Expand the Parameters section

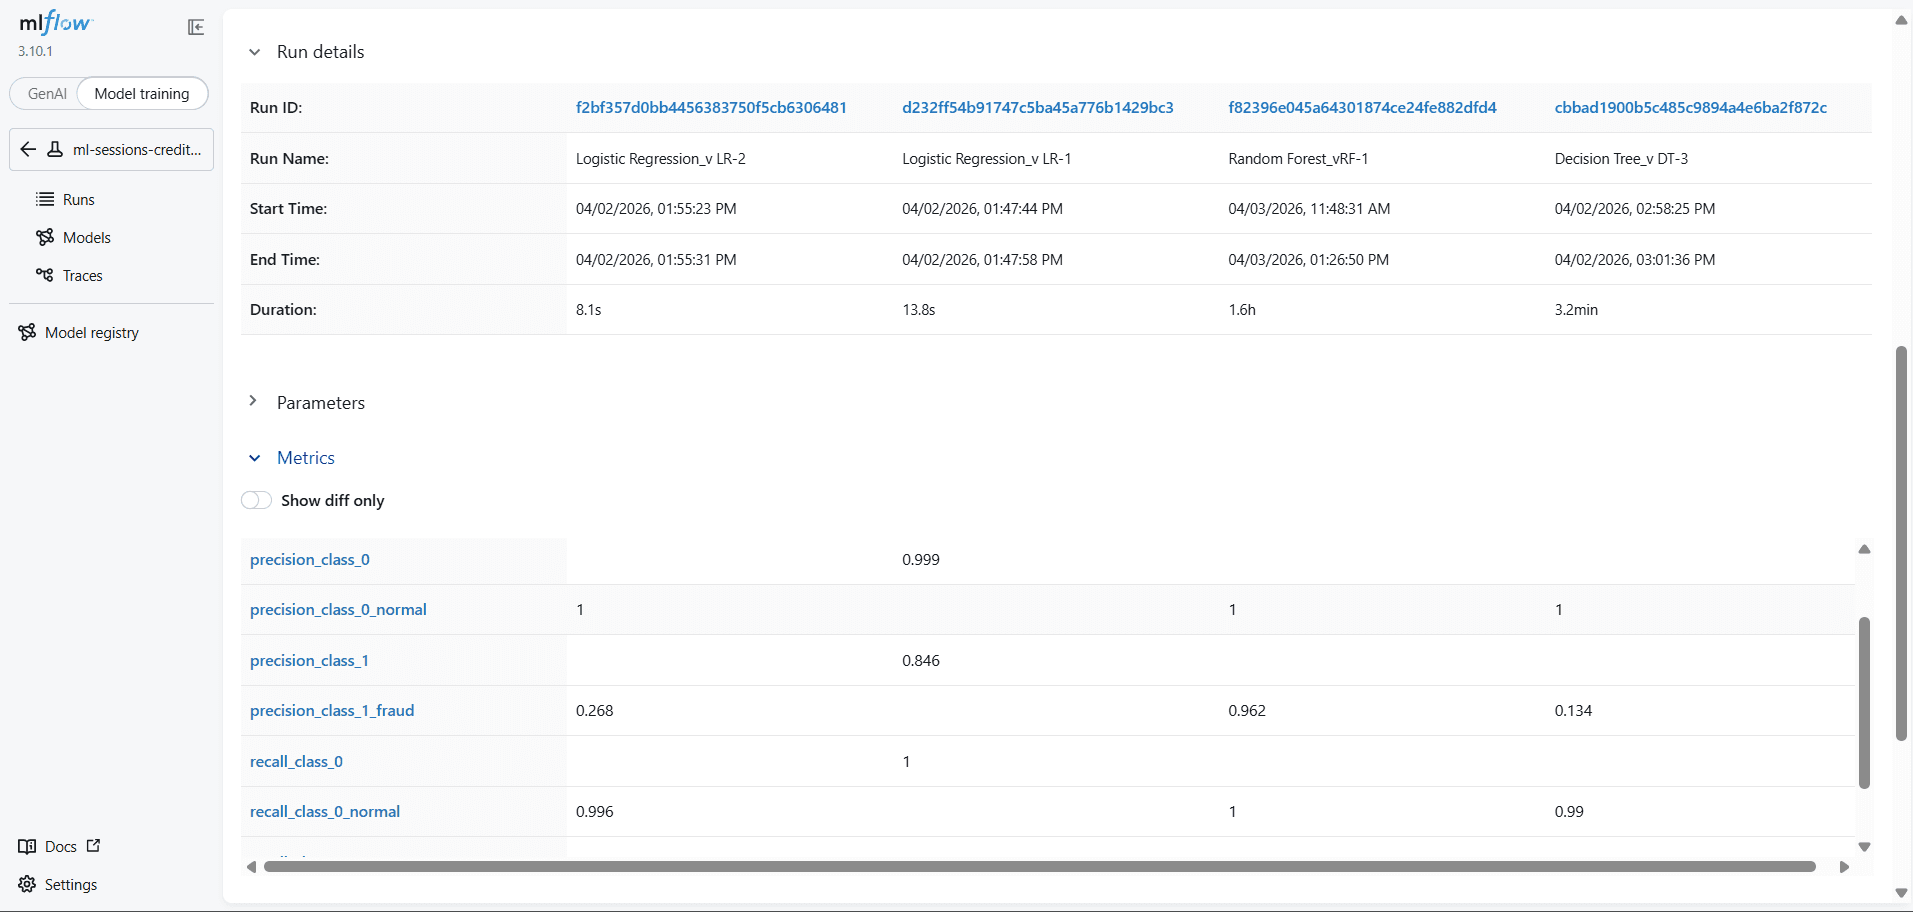pyautogui.click(x=254, y=401)
